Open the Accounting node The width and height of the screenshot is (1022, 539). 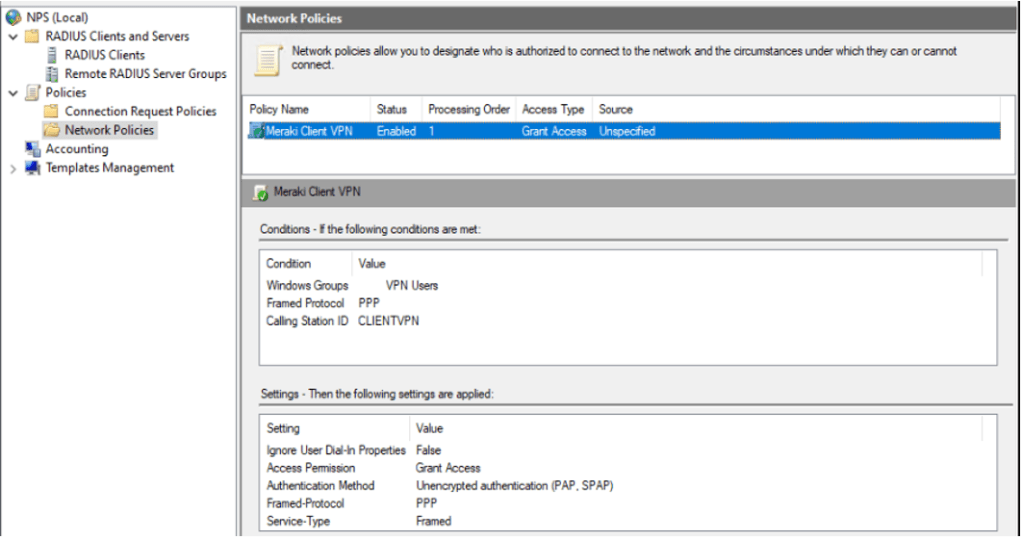pos(77,149)
